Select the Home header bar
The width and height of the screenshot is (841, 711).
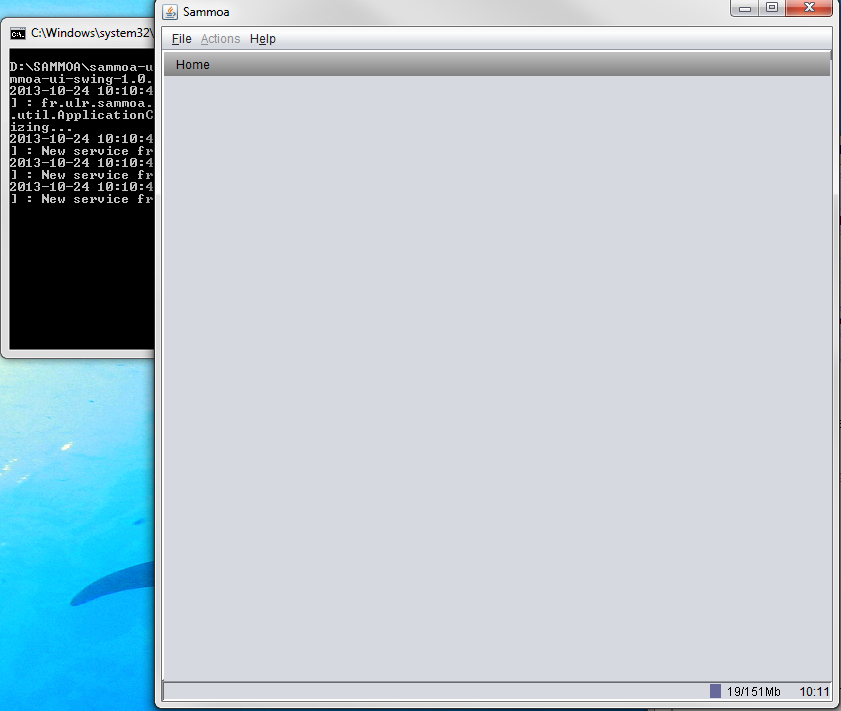coord(497,64)
